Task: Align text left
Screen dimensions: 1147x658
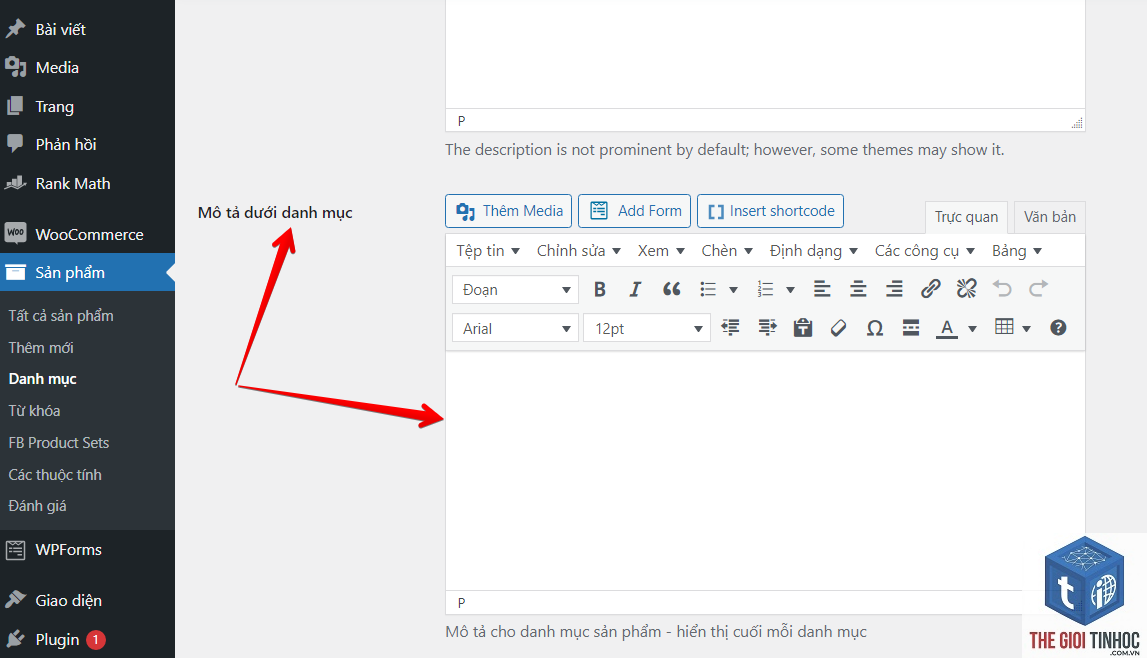Action: click(822, 290)
